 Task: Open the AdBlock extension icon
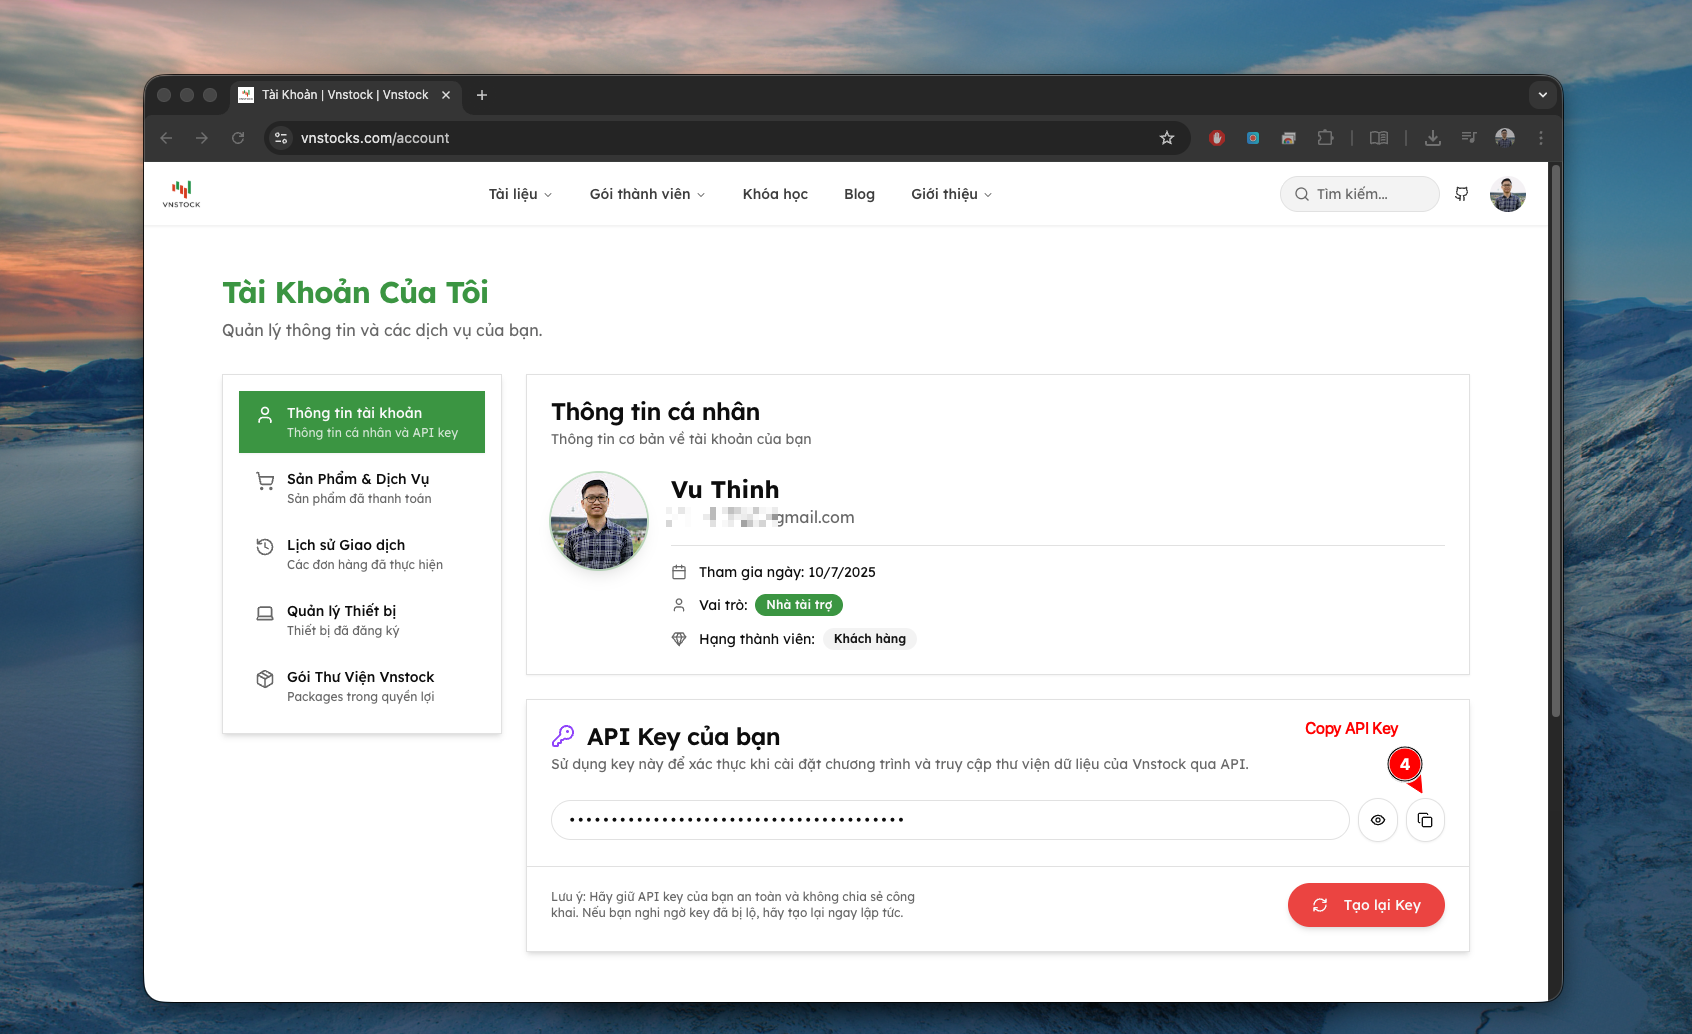tap(1216, 138)
